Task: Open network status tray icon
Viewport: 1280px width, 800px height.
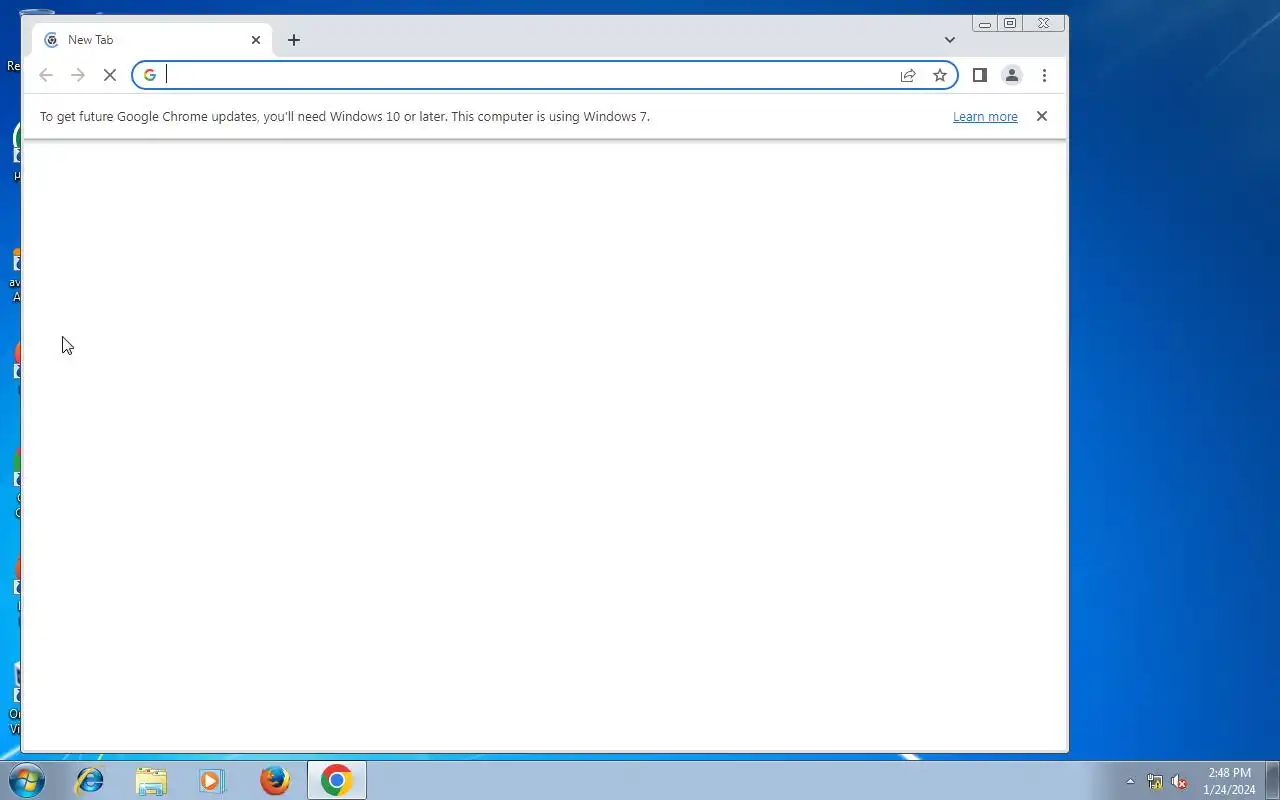Action: (1155, 781)
